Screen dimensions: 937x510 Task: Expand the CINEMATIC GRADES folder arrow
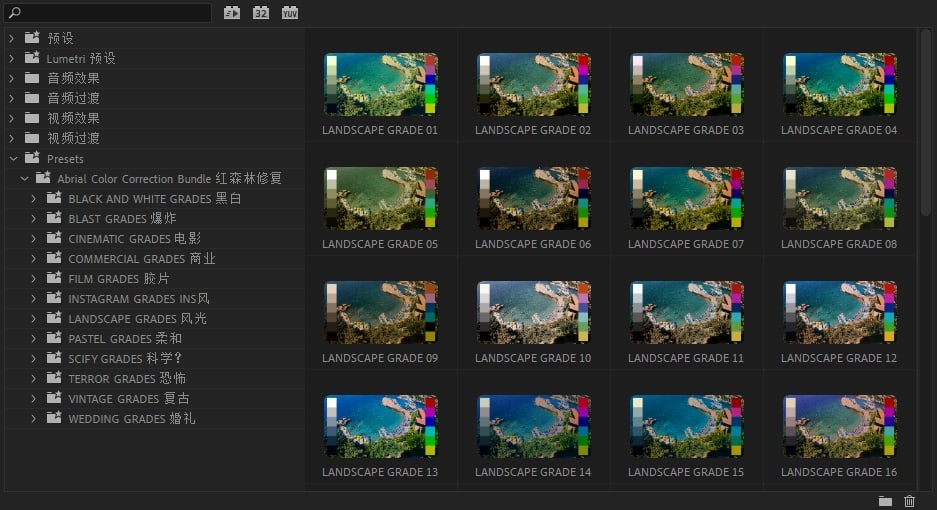33,238
